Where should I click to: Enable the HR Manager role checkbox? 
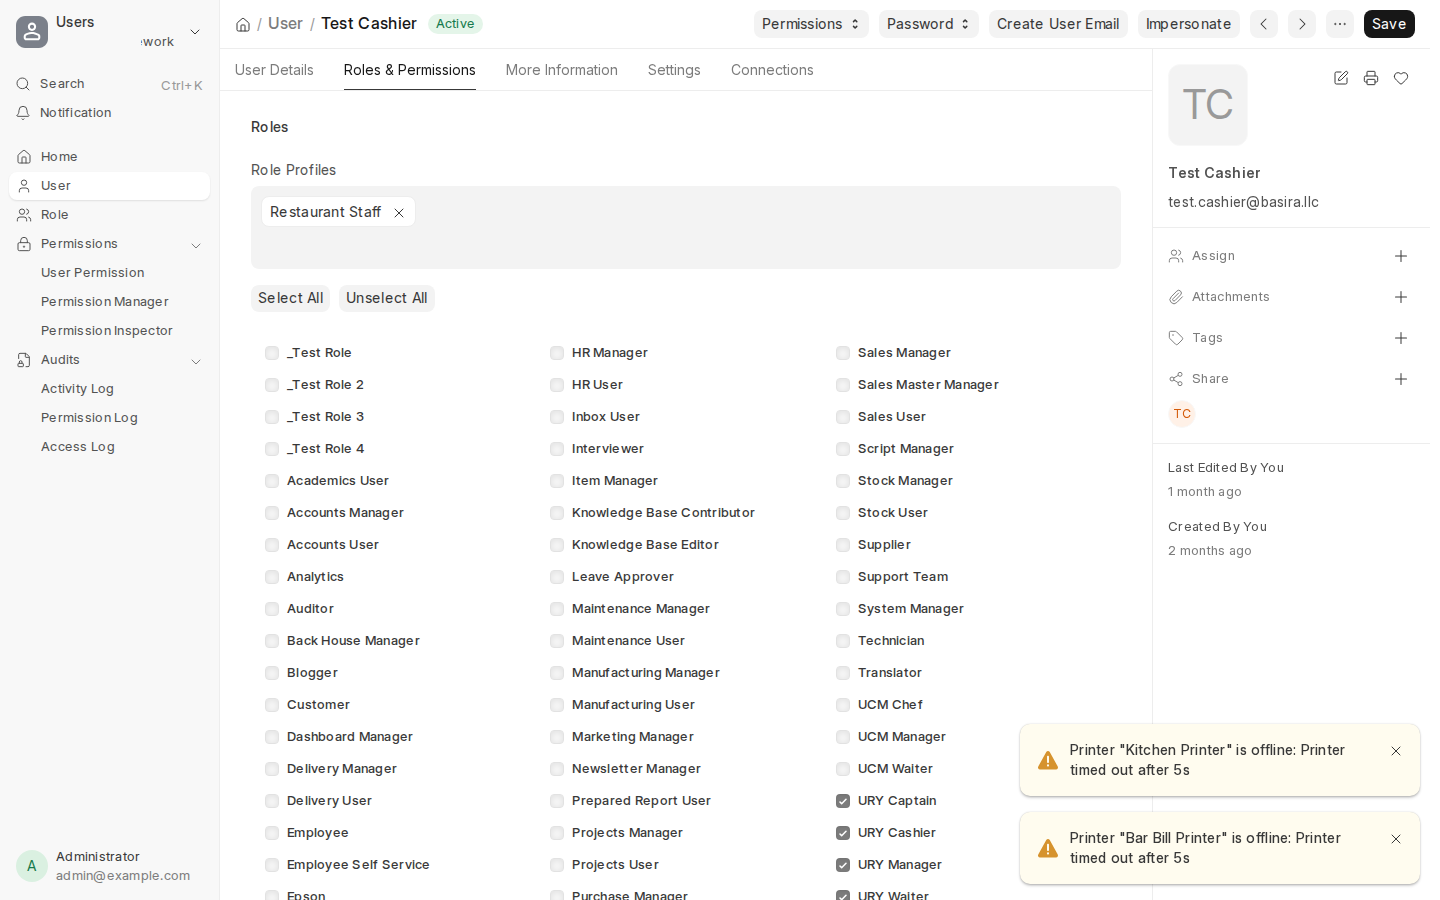click(557, 353)
